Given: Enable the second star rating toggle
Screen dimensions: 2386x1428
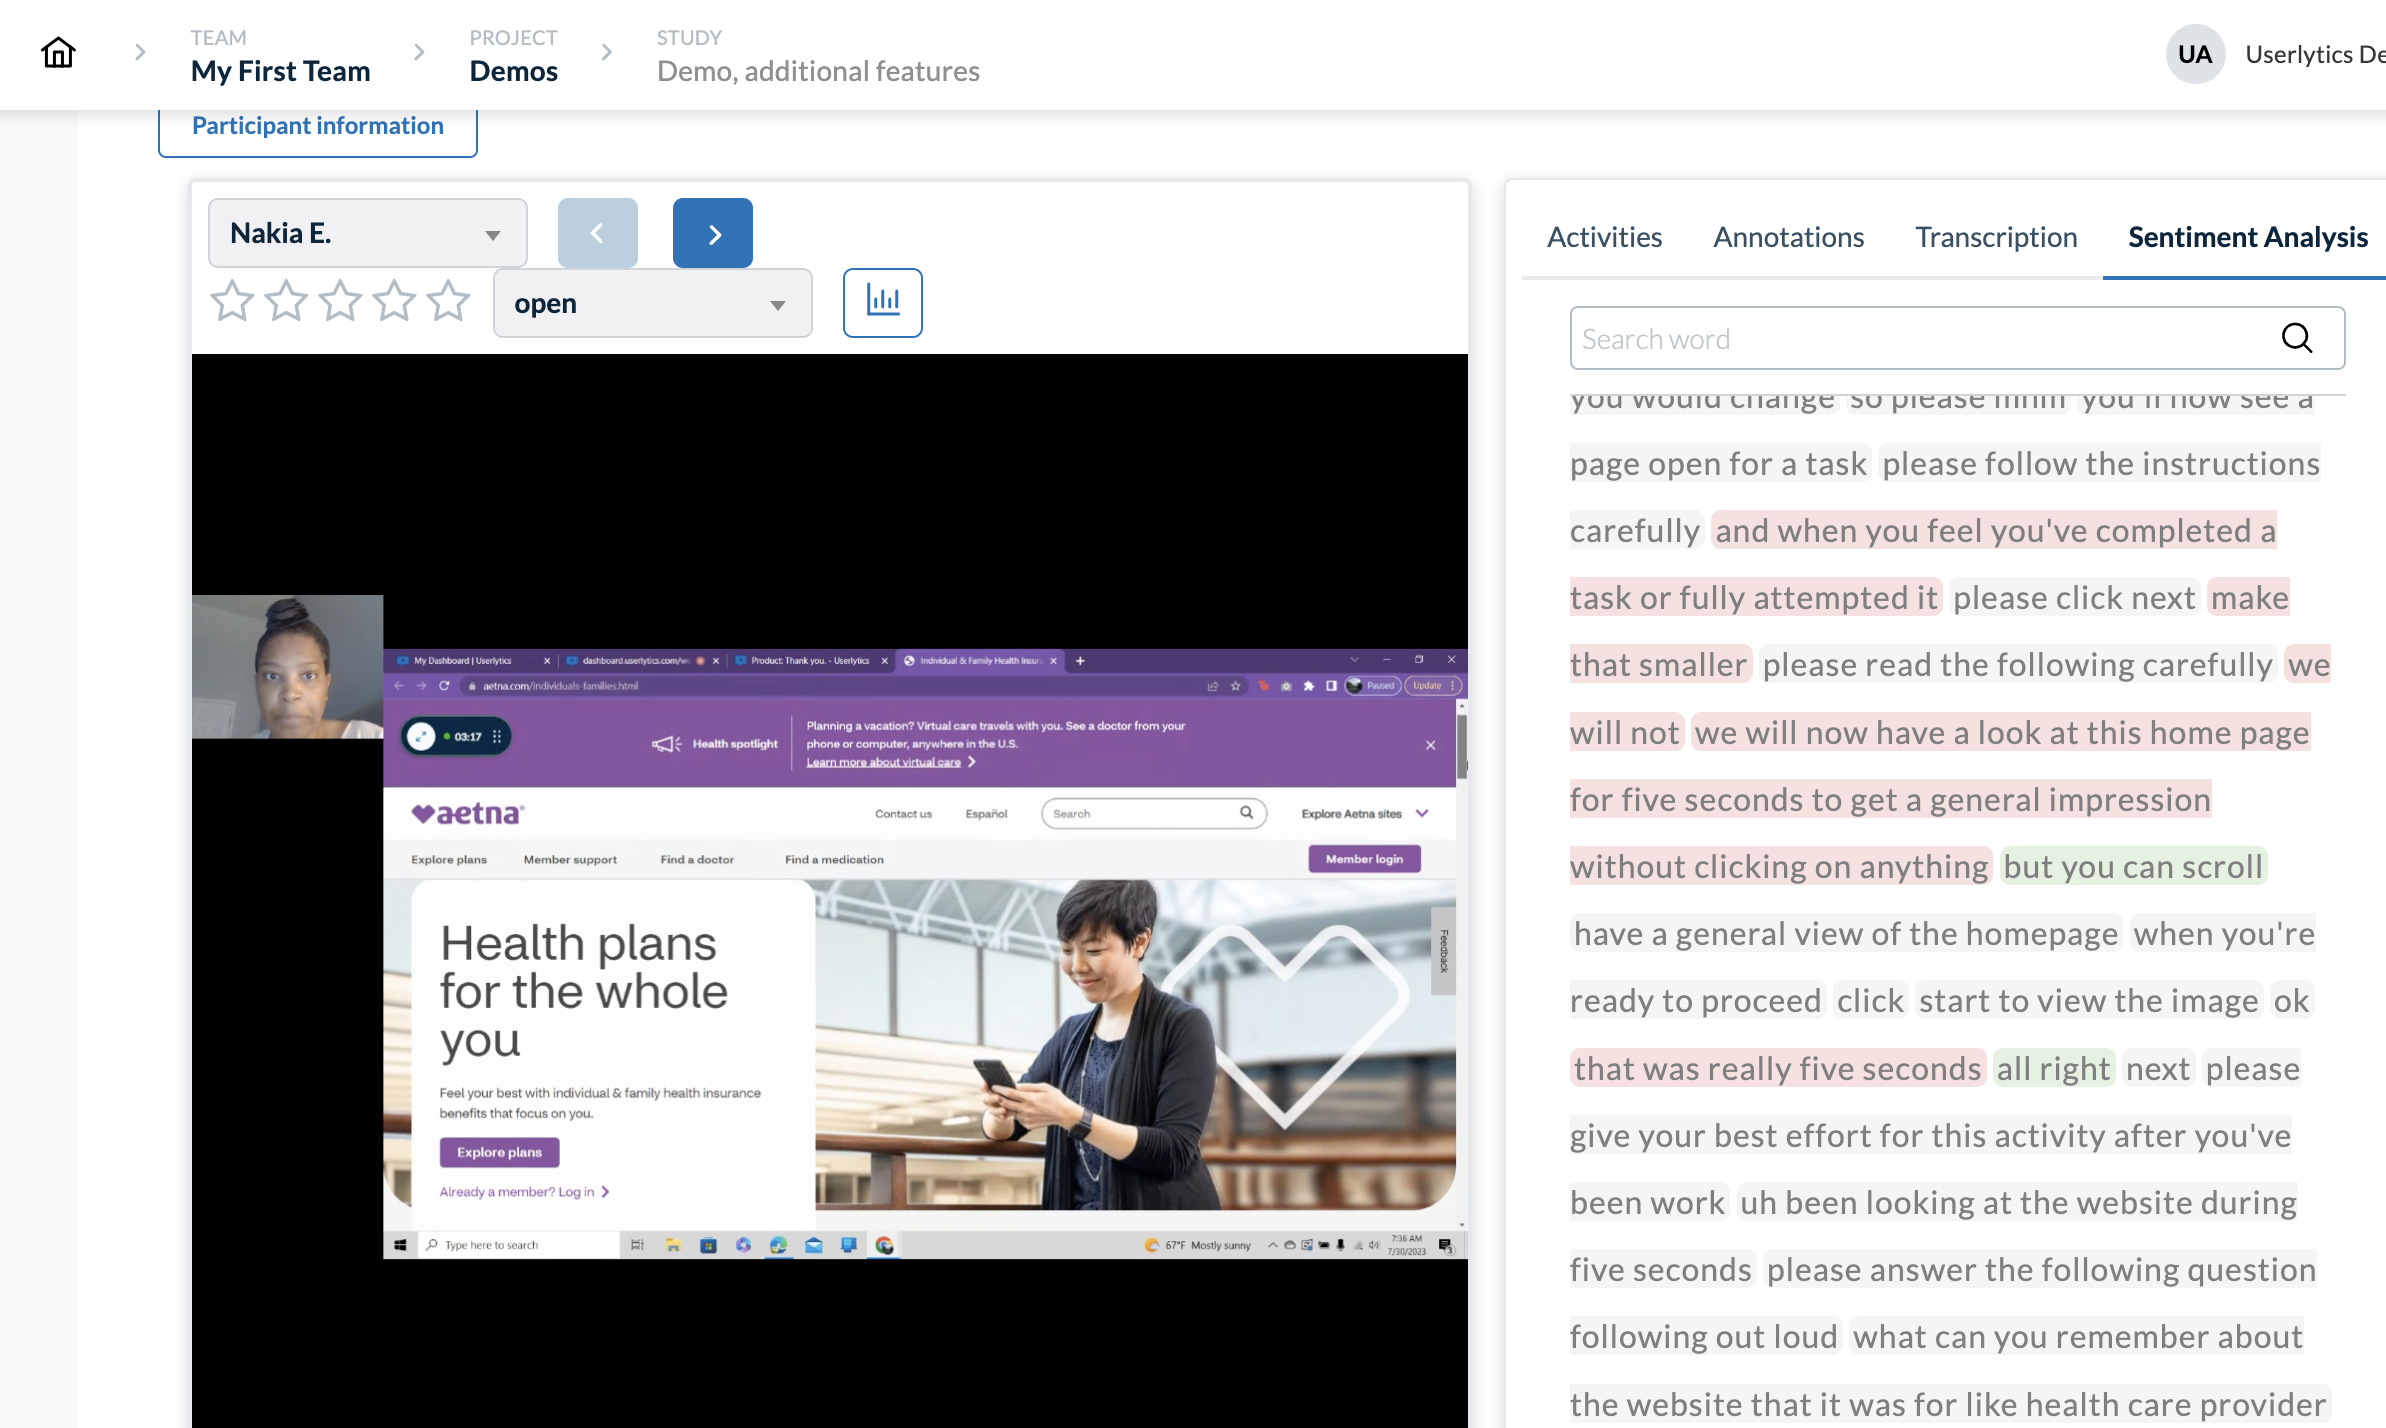Looking at the screenshot, I should point(287,303).
